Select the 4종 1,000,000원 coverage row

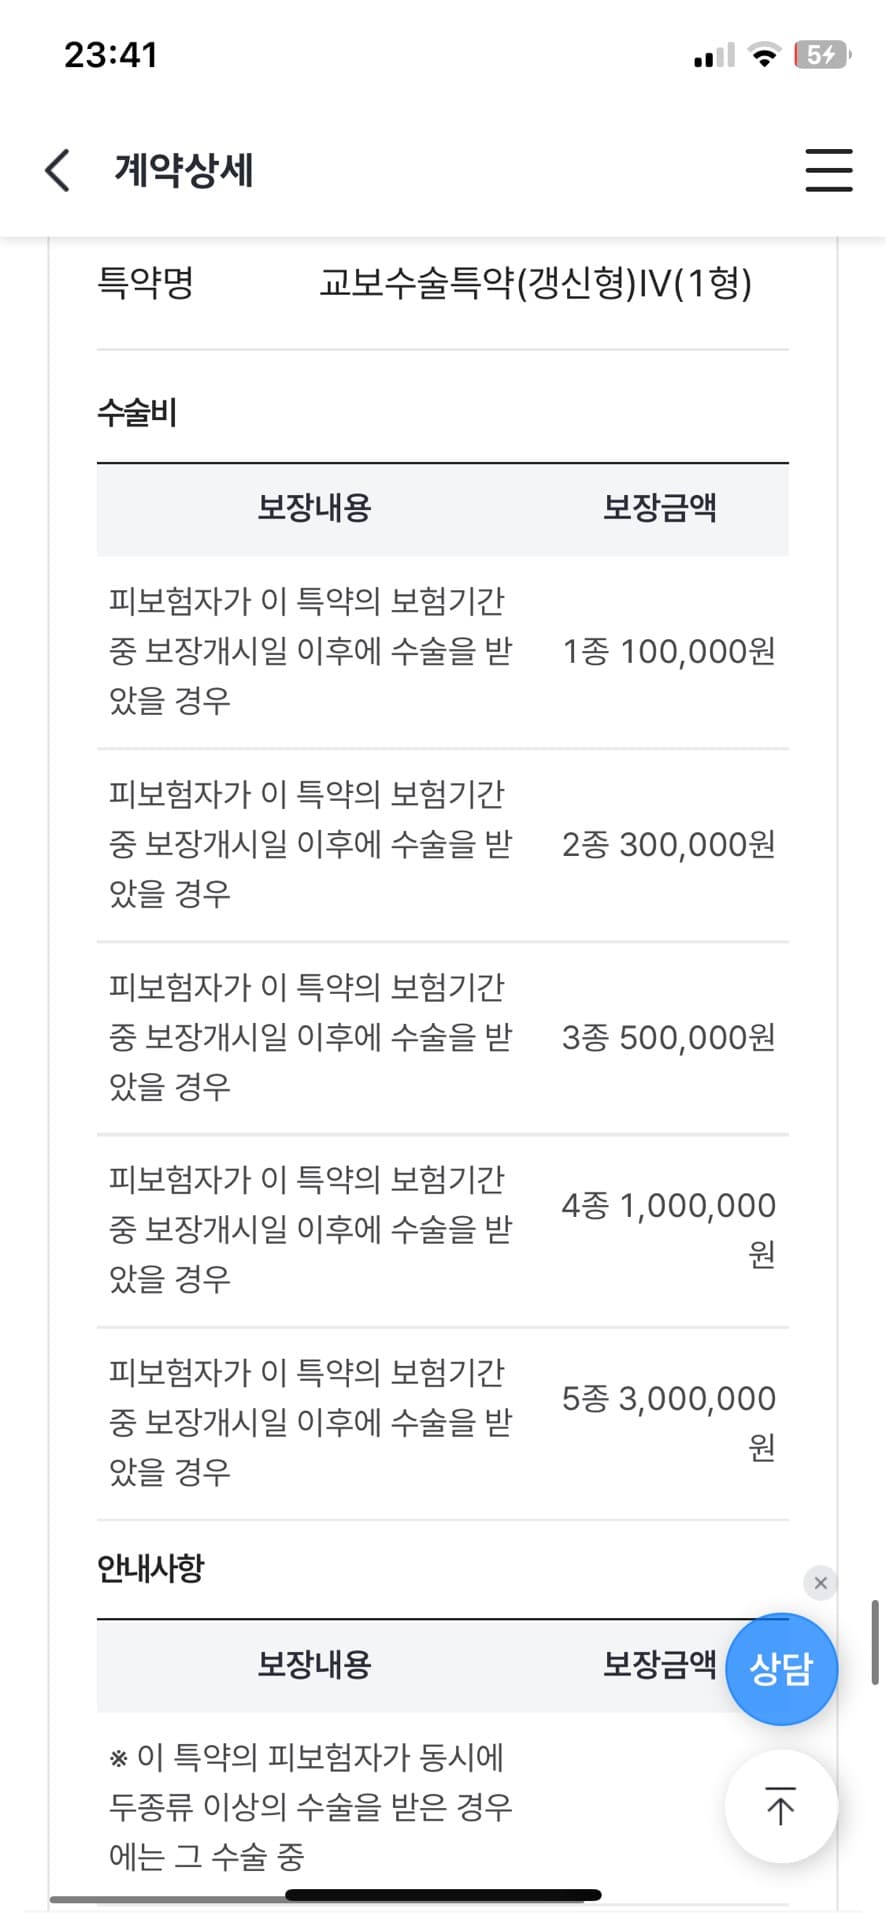[x=443, y=1230]
